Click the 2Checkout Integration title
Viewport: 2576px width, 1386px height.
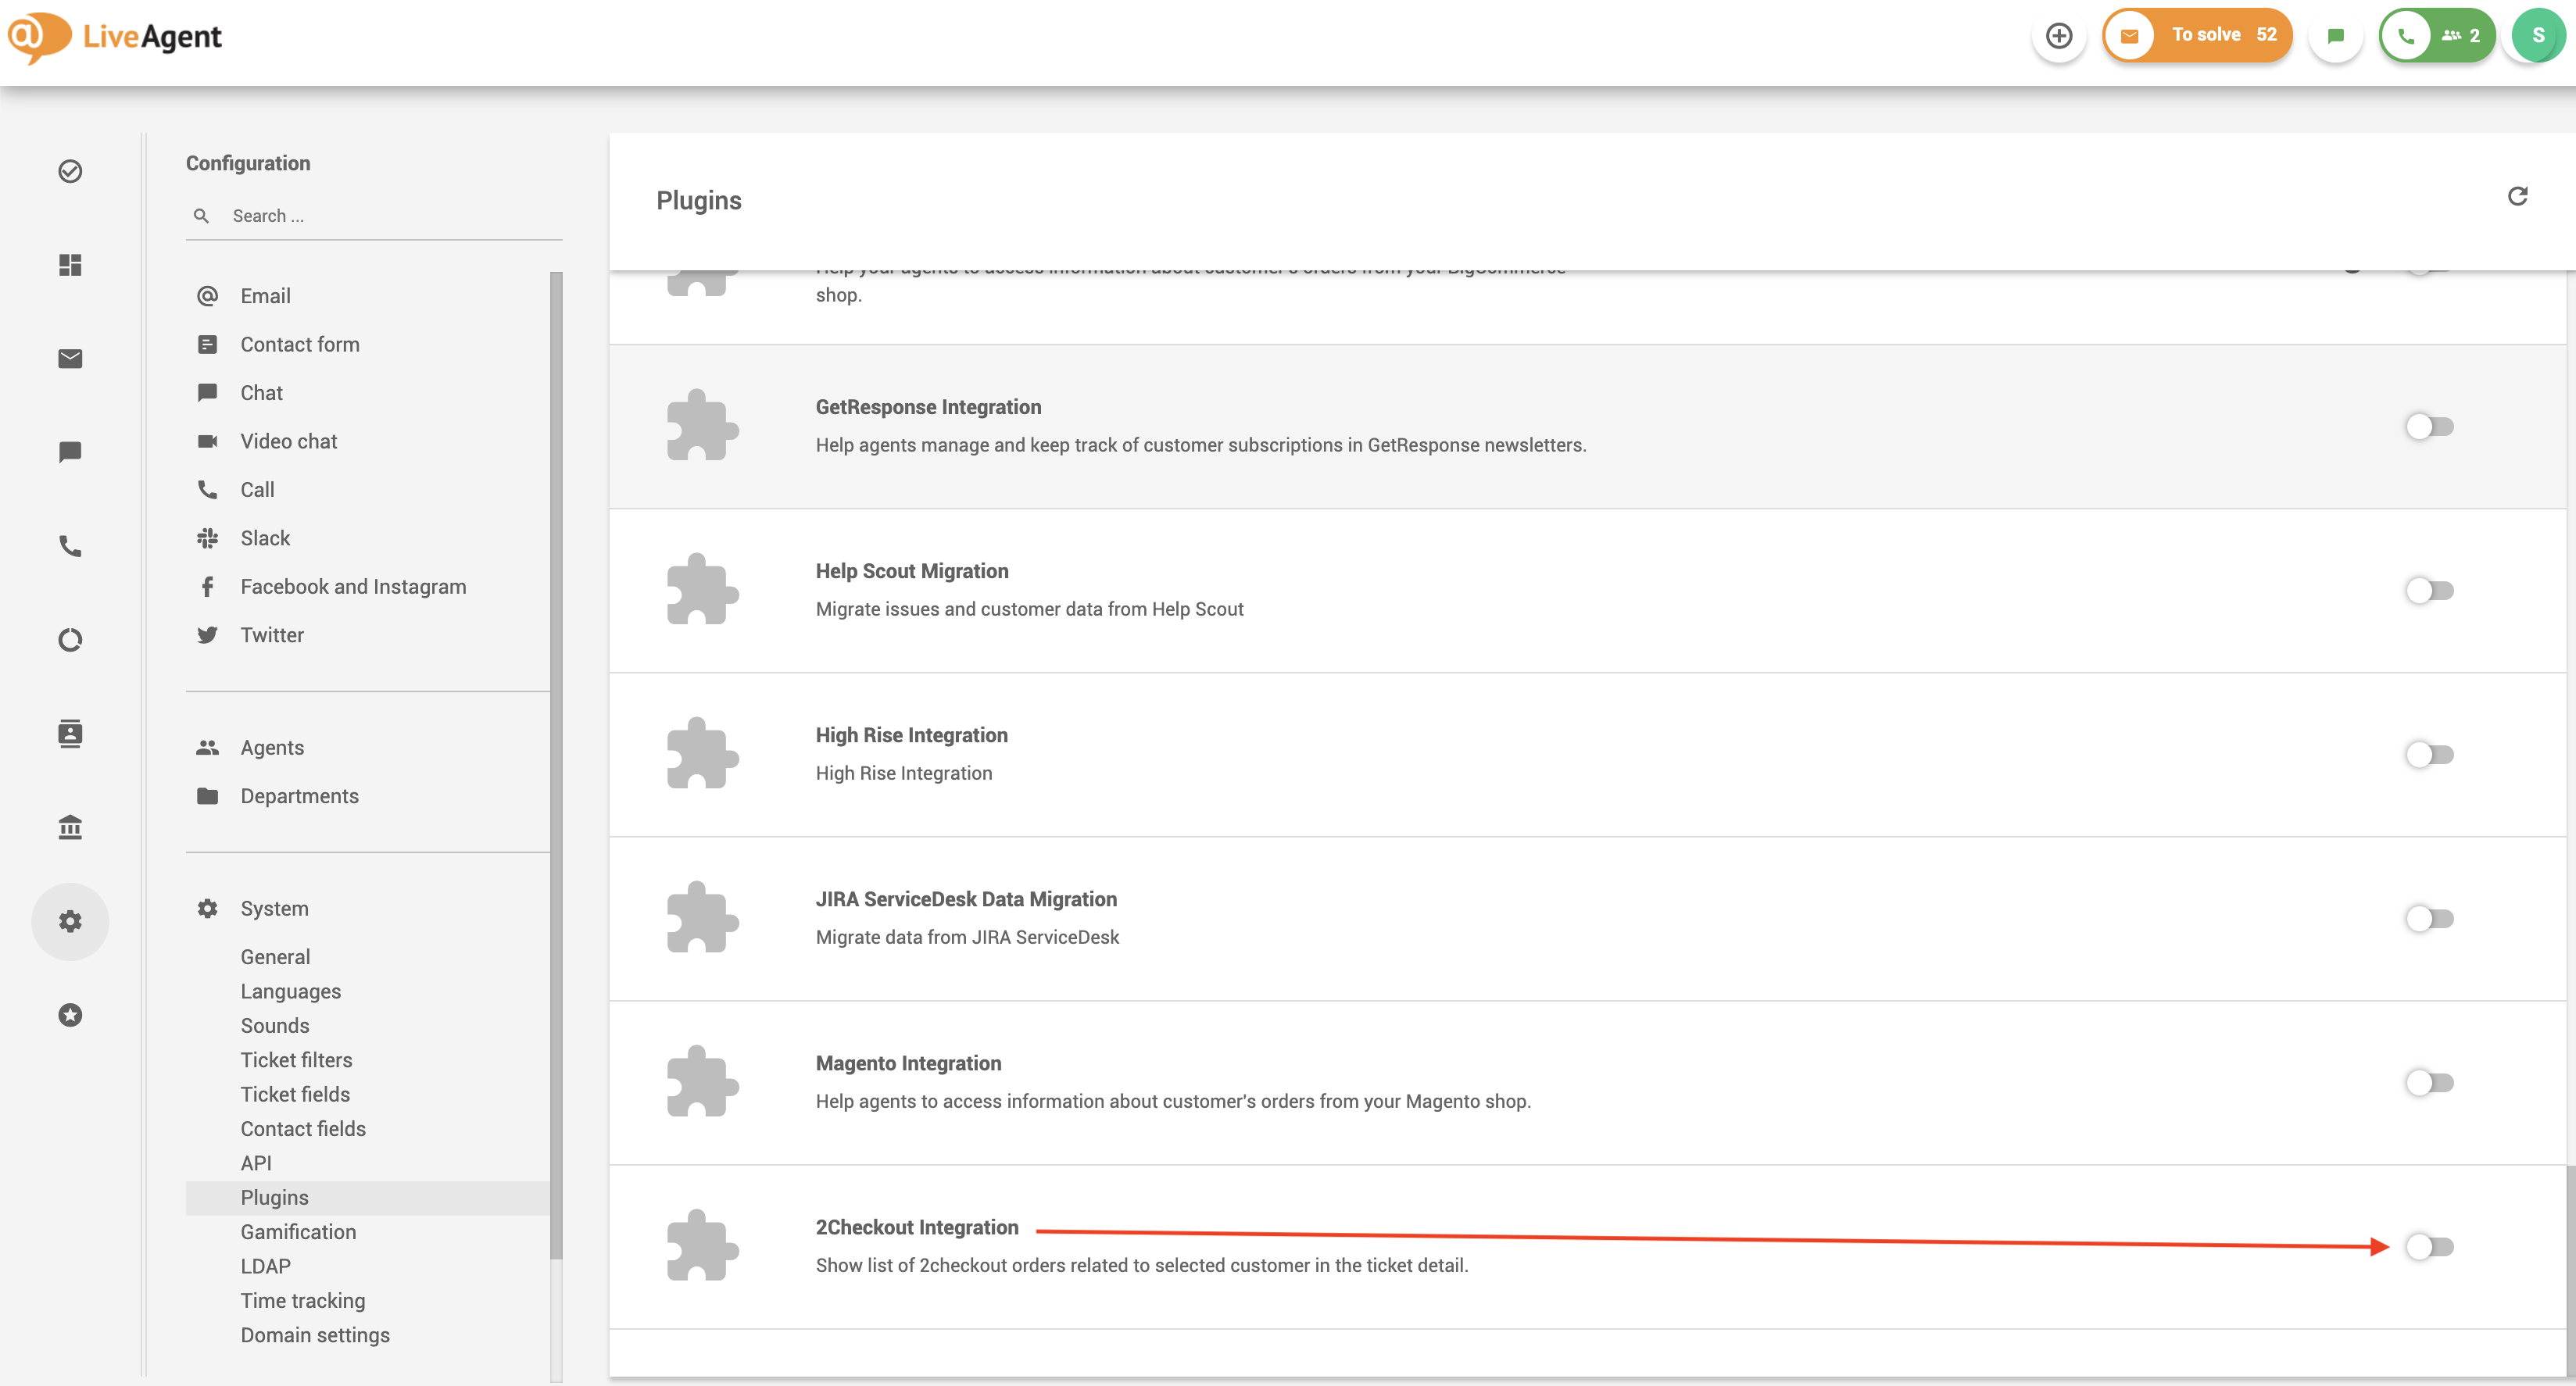(917, 1227)
